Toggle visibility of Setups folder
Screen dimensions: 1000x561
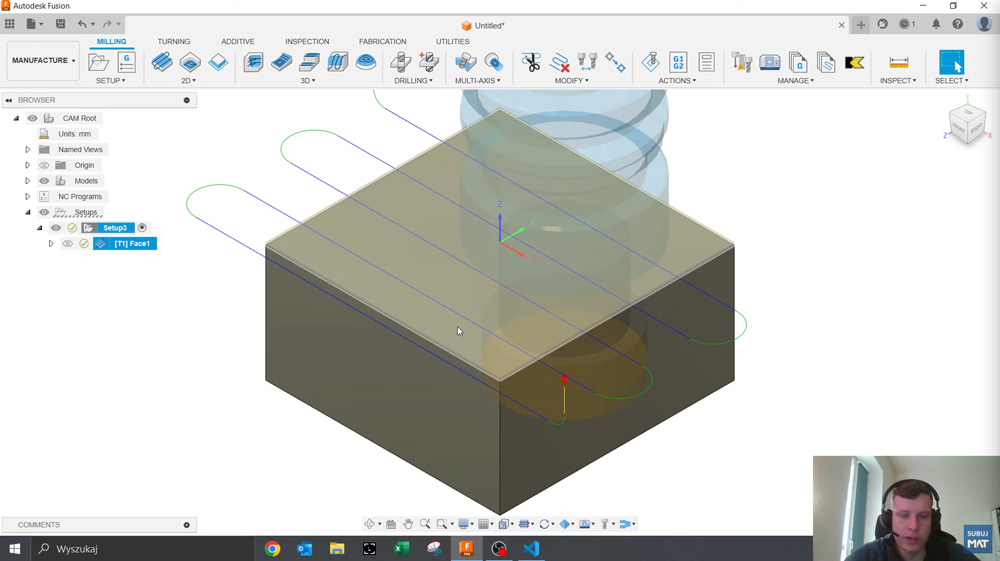pyautogui.click(x=44, y=212)
